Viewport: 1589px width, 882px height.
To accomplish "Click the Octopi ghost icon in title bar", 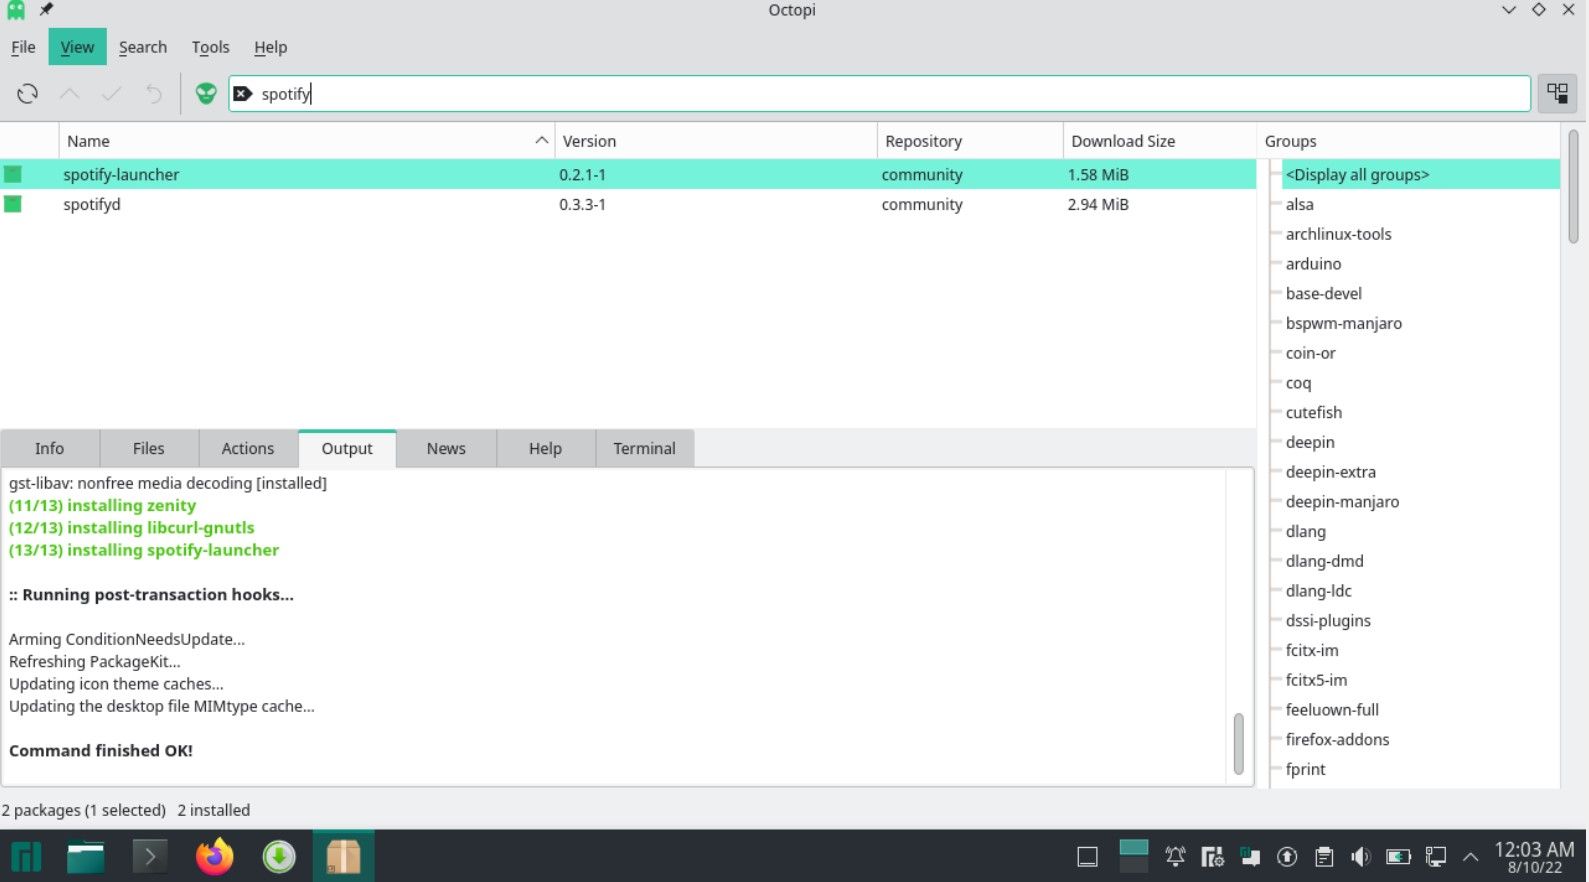I will tap(16, 10).
